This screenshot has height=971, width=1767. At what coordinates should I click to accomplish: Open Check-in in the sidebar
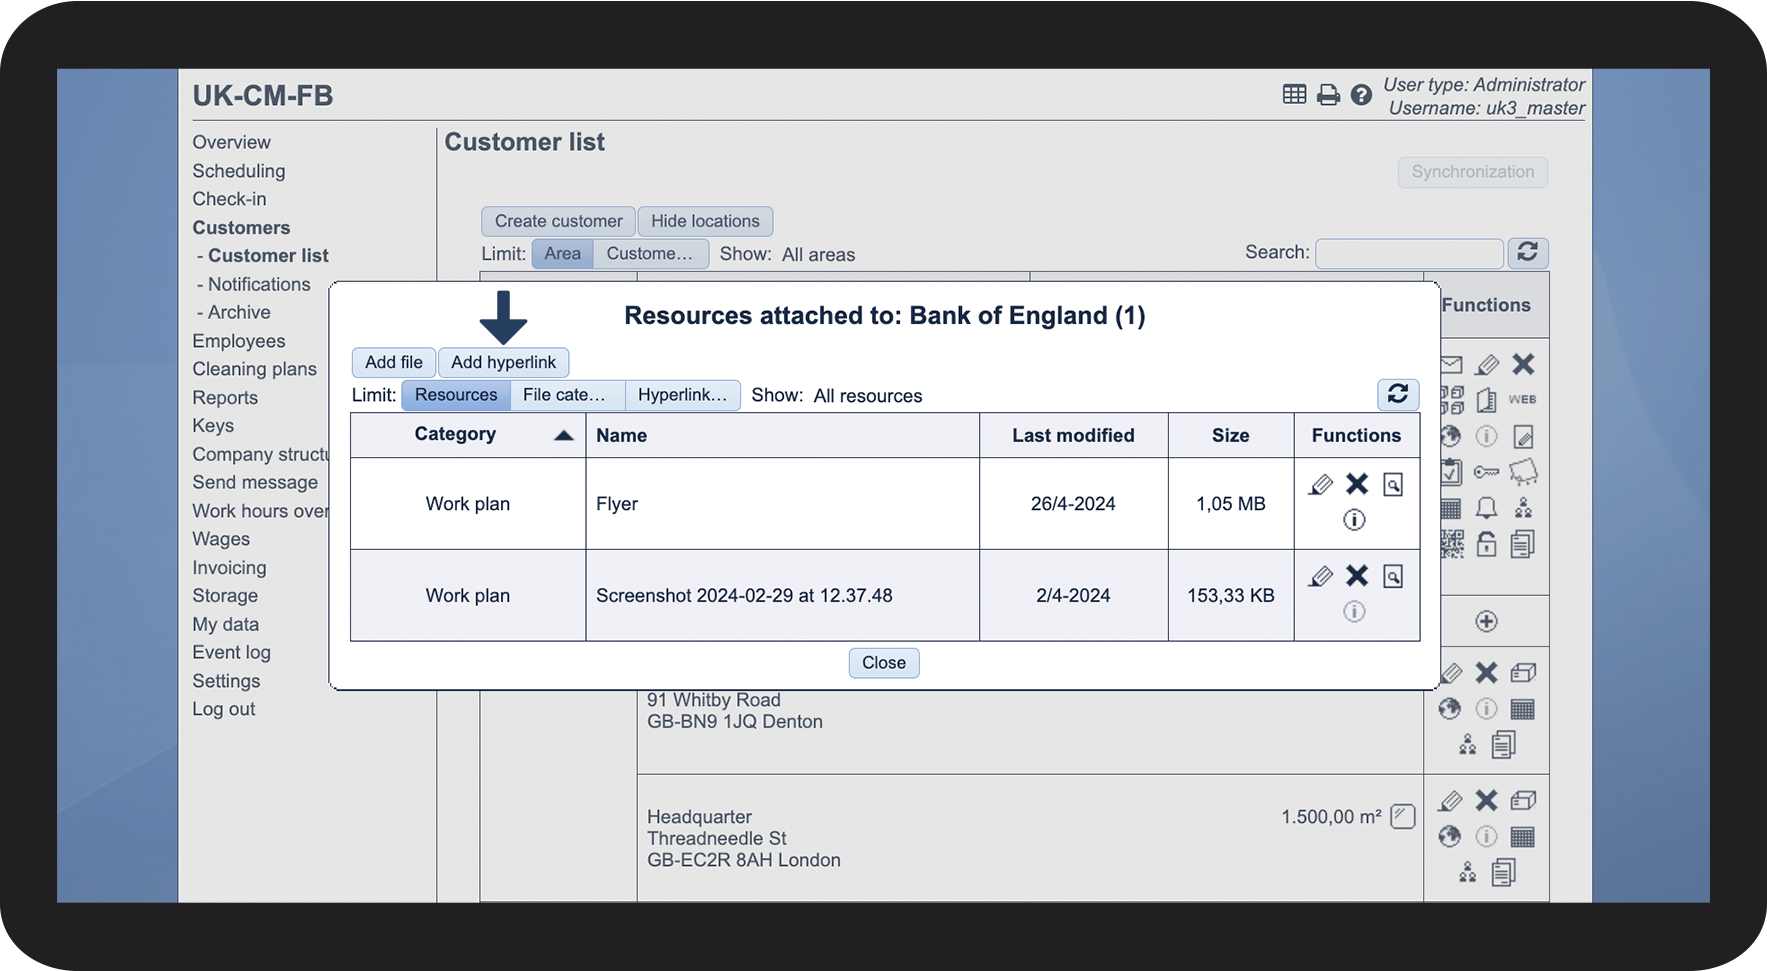(229, 199)
